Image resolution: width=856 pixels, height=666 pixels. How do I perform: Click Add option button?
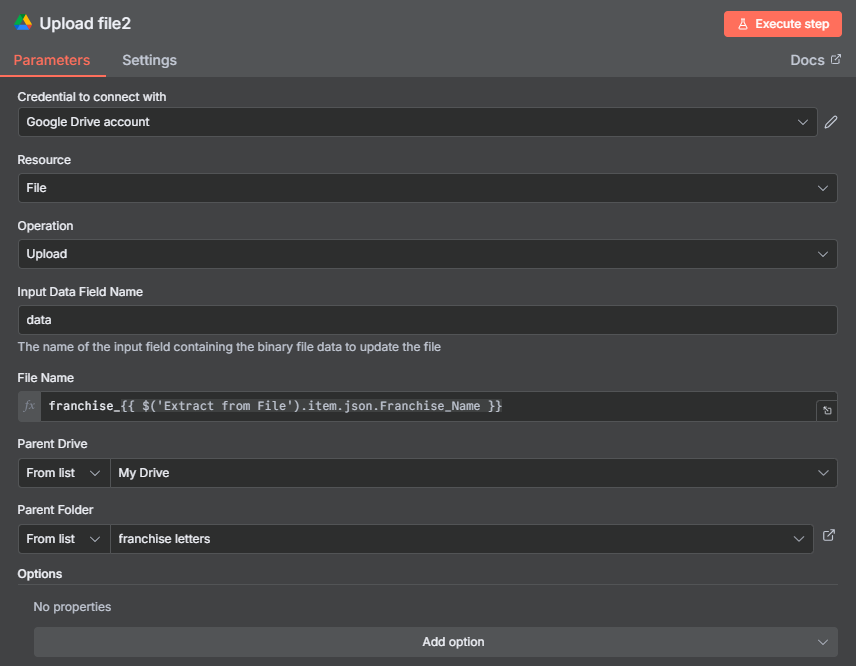click(x=436, y=642)
